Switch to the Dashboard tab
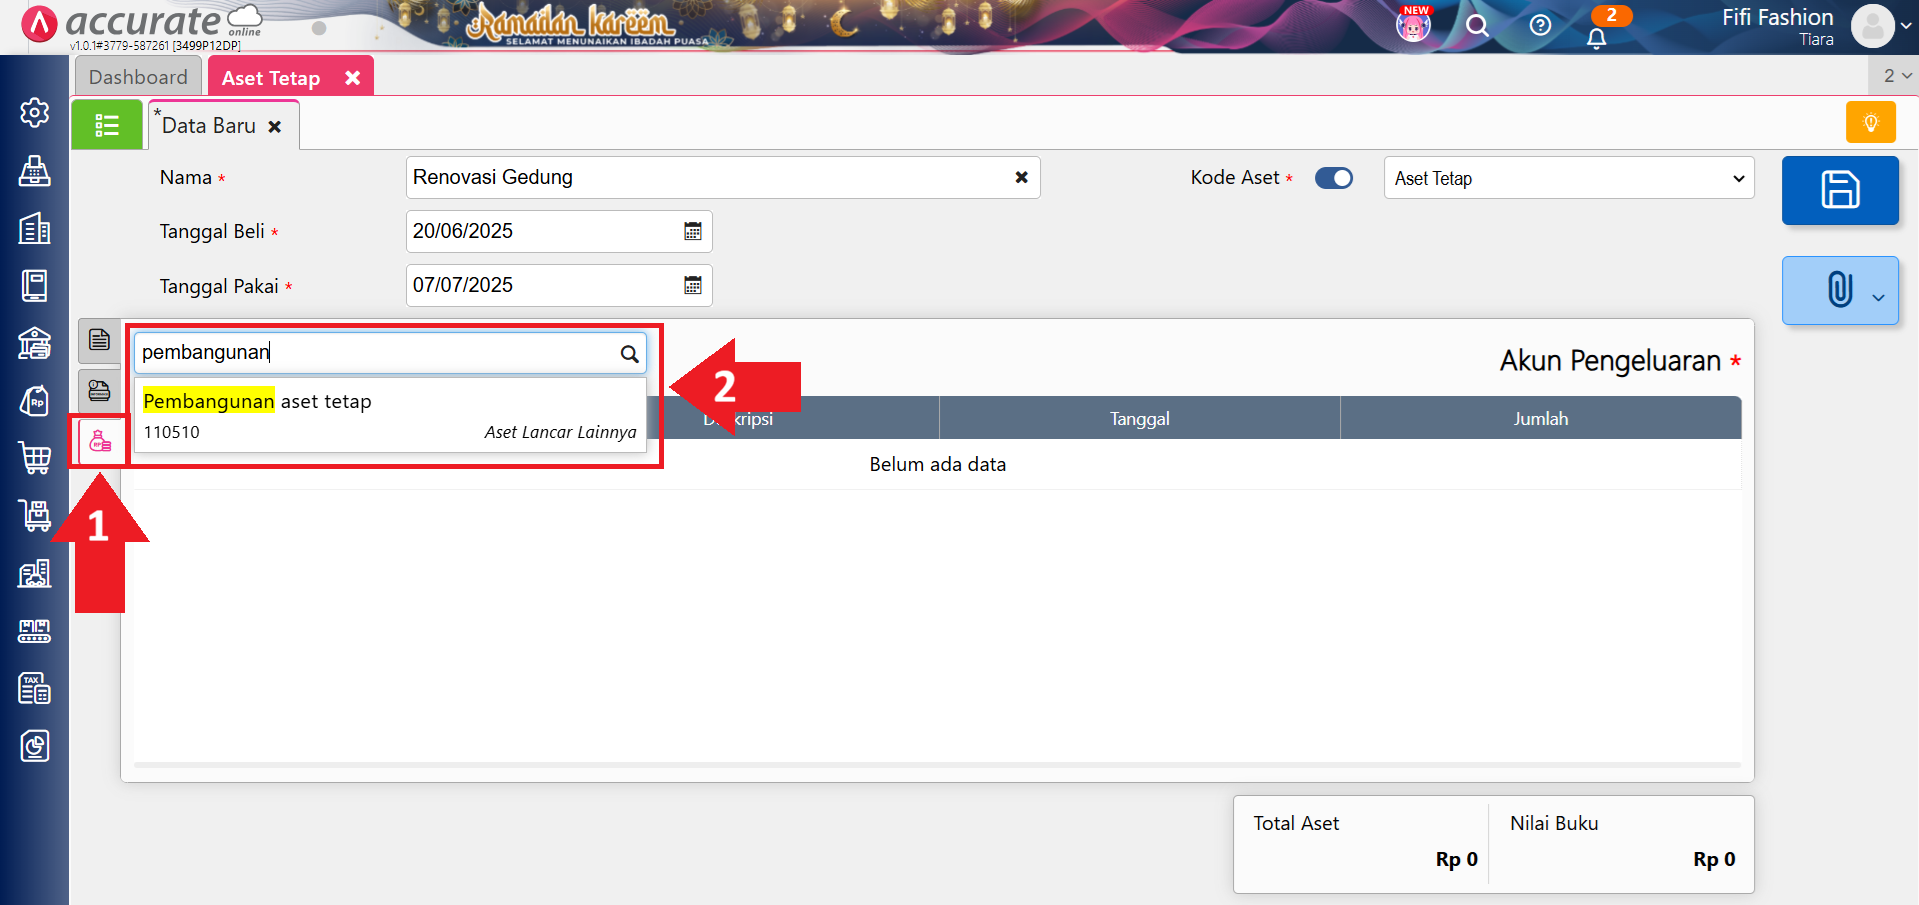The width and height of the screenshot is (1919, 905). coord(138,77)
